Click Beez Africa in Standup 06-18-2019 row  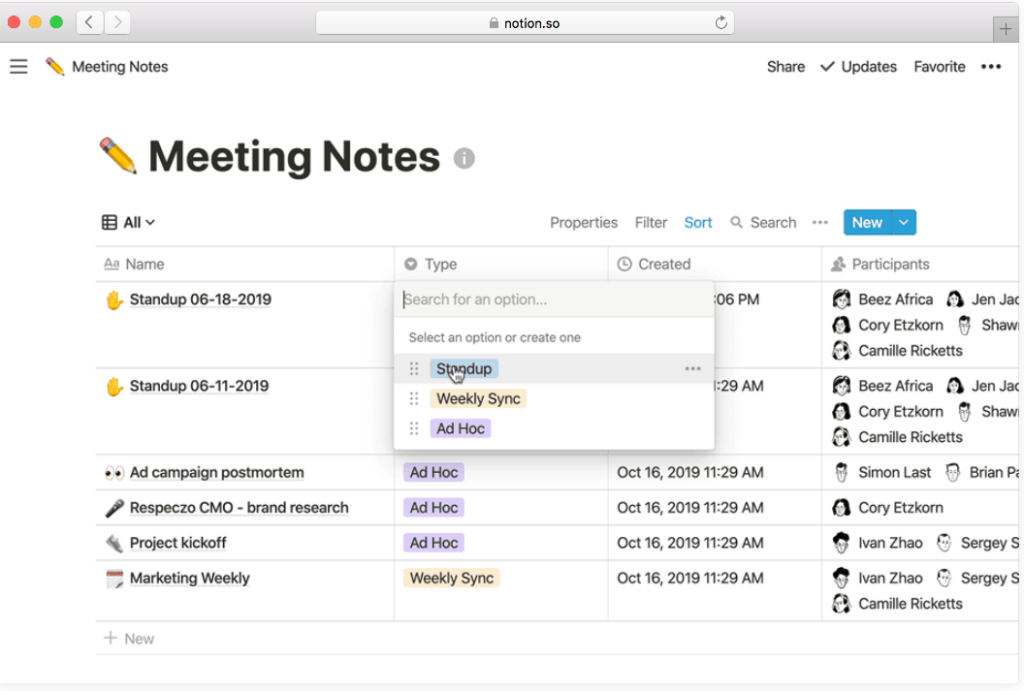coord(883,300)
